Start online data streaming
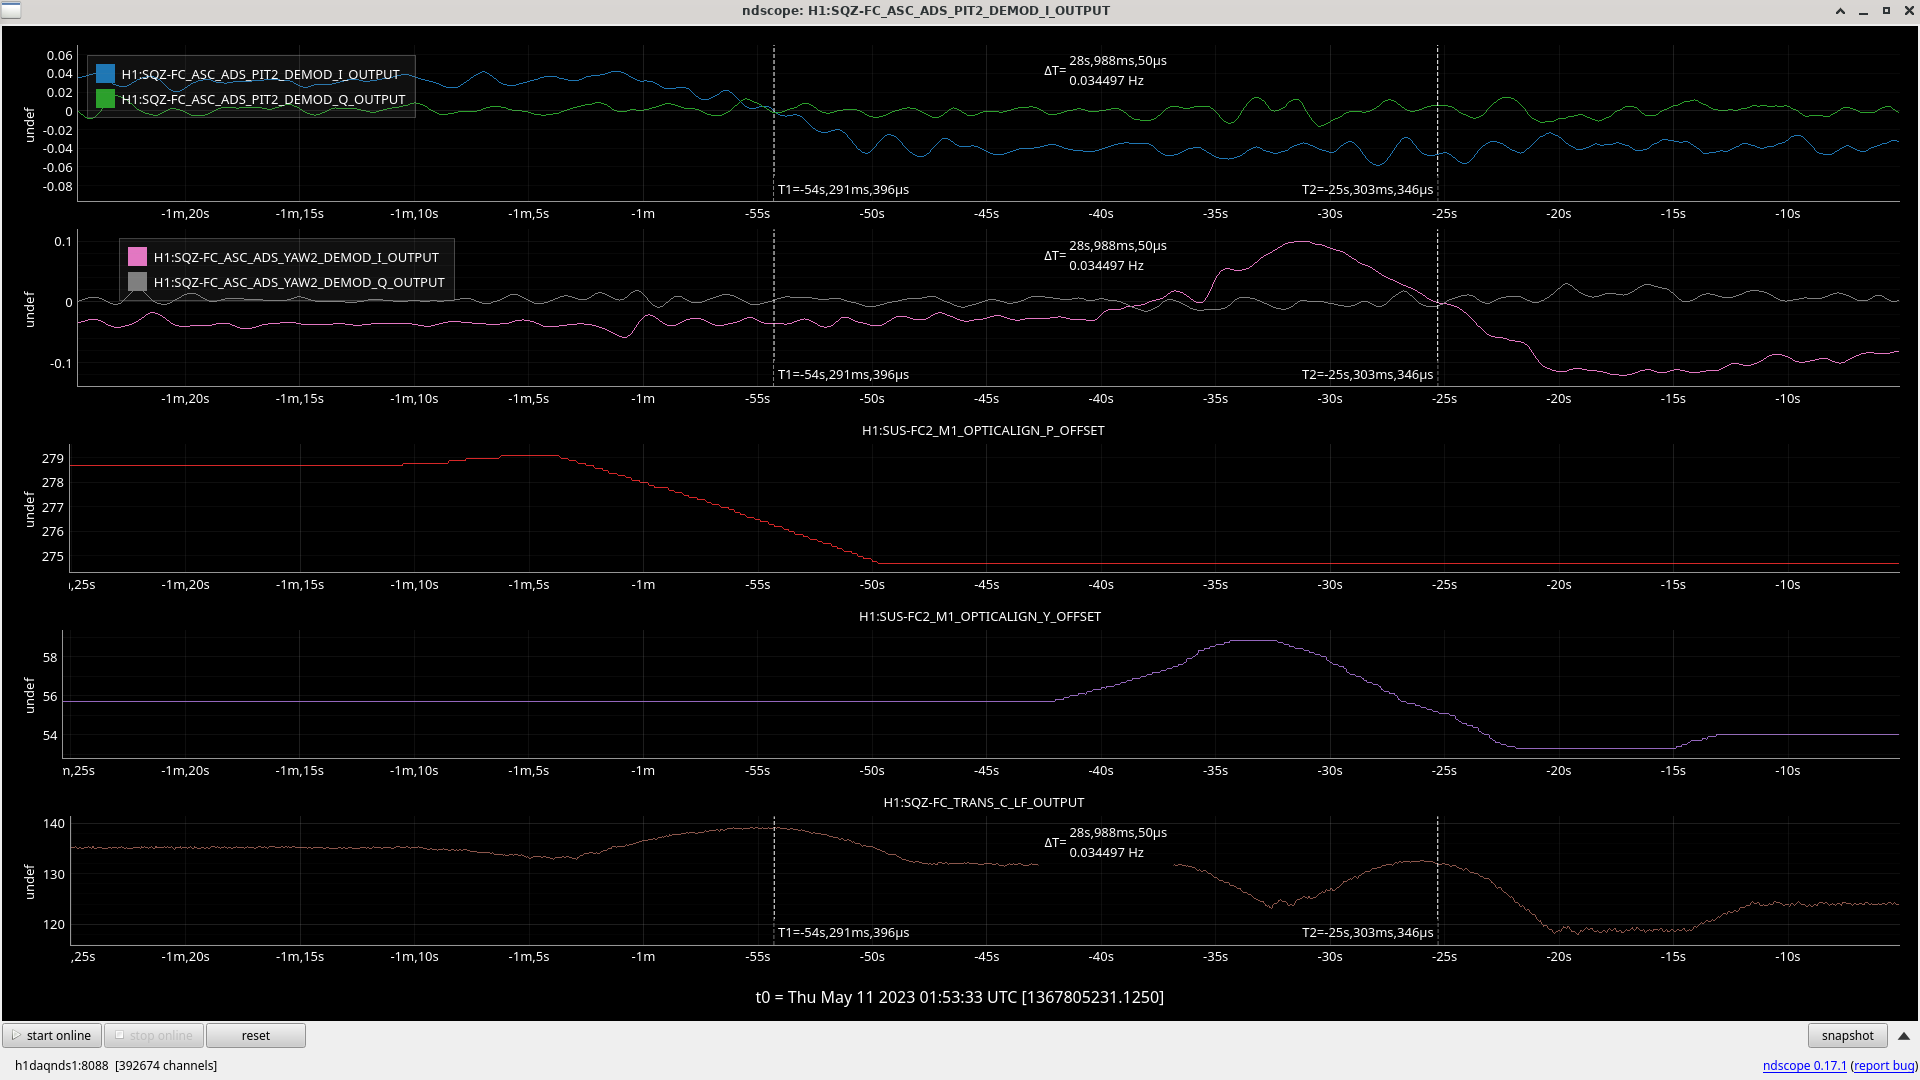 click(x=52, y=1035)
